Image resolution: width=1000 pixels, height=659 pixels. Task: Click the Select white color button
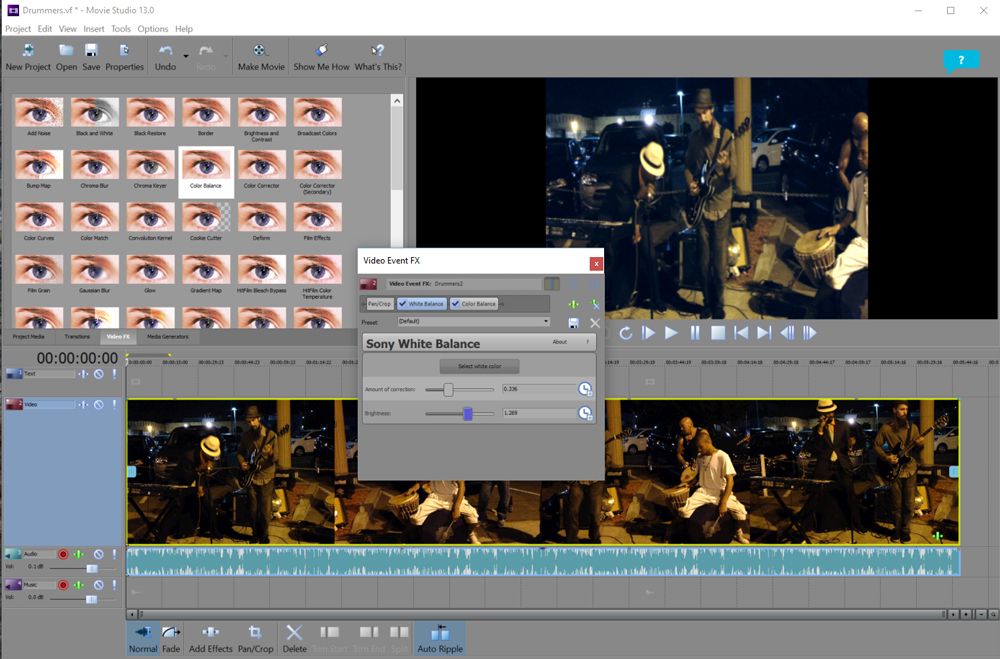[x=478, y=367]
